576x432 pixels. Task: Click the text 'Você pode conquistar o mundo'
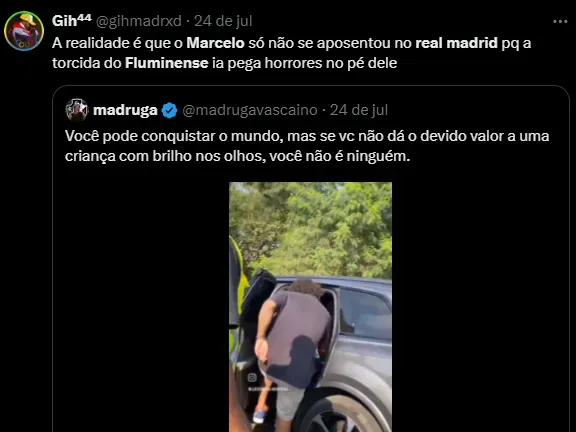click(x=174, y=136)
